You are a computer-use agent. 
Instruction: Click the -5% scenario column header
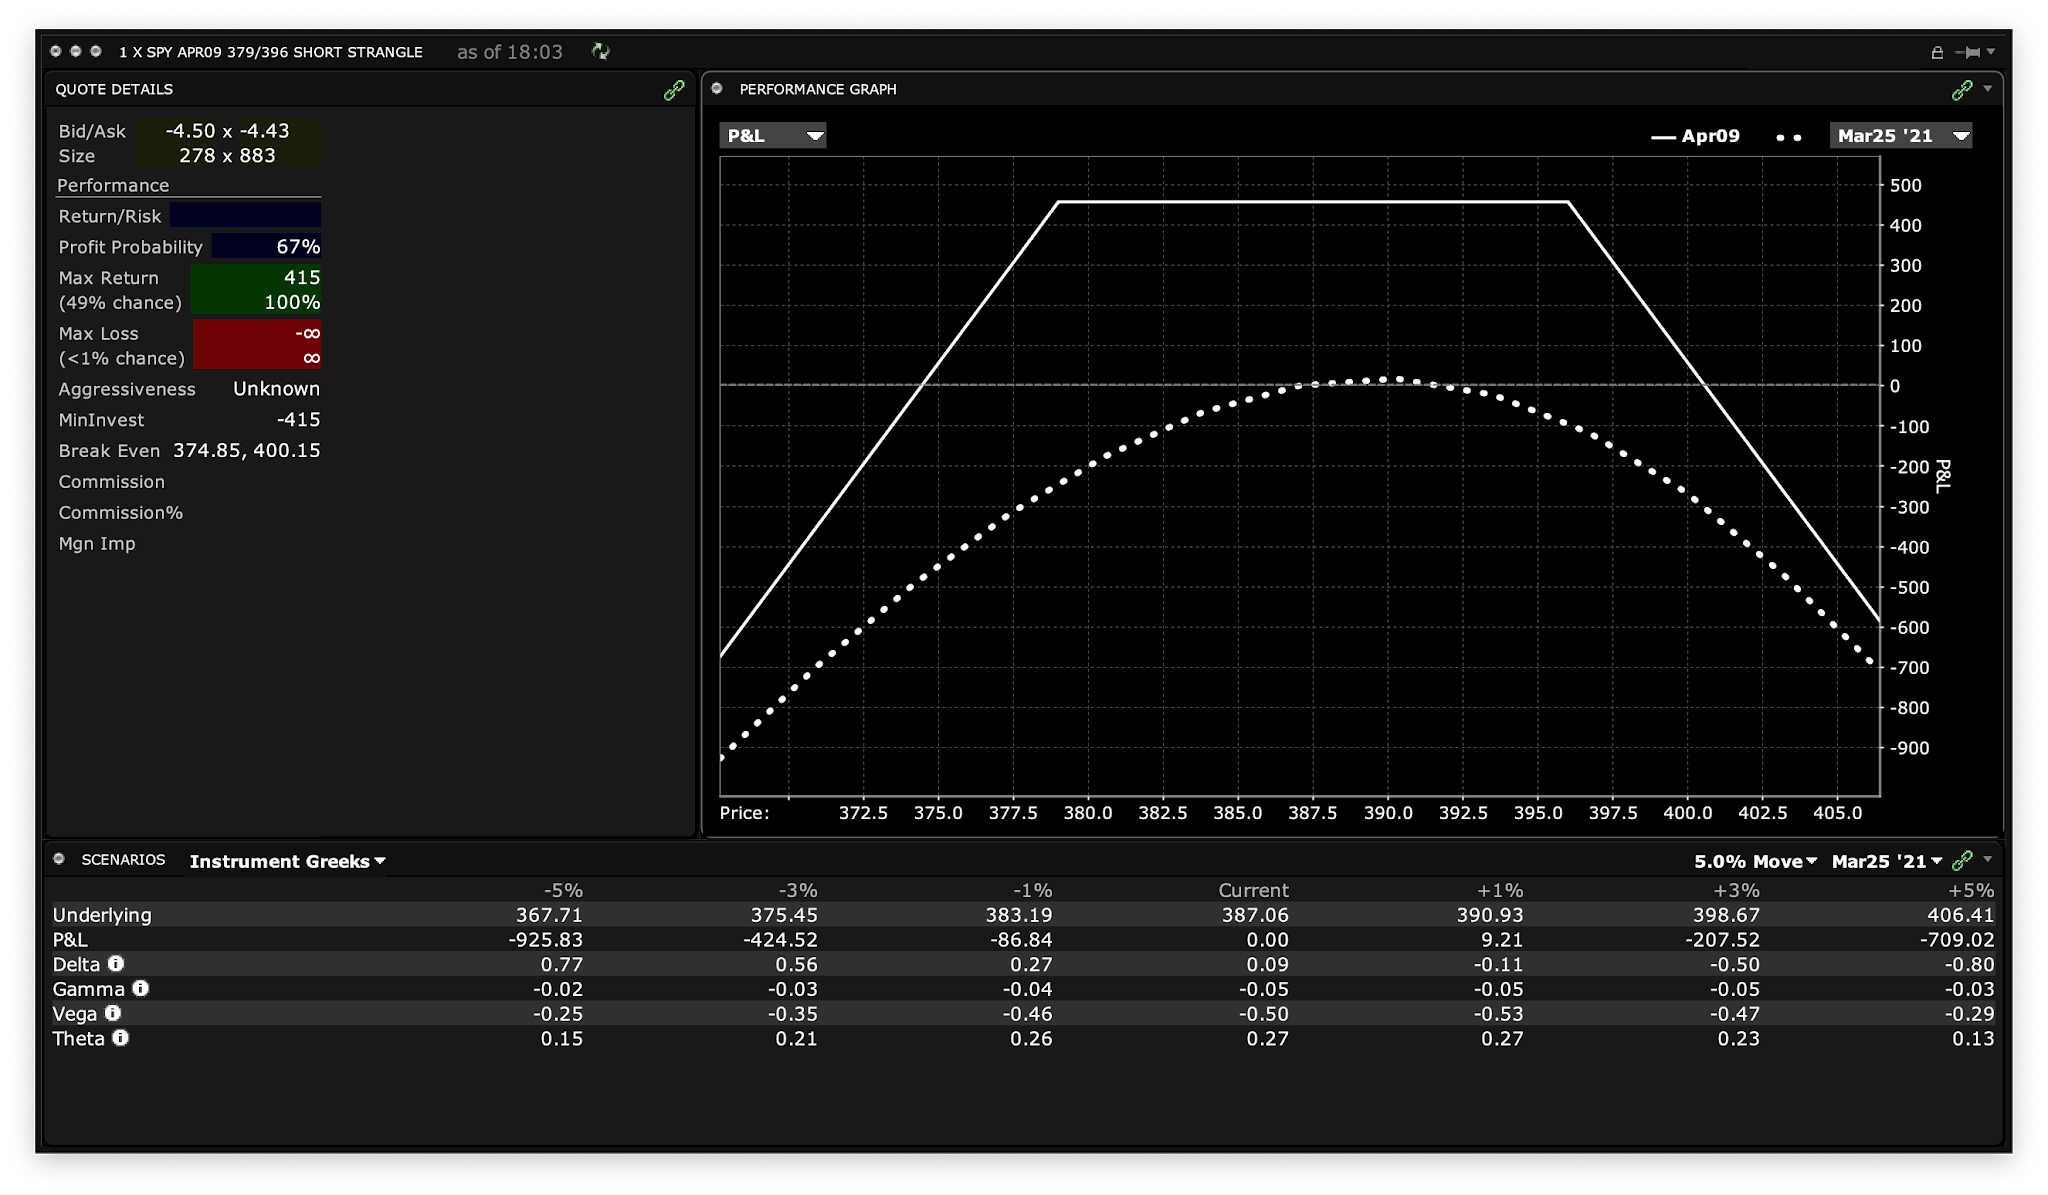coord(563,890)
